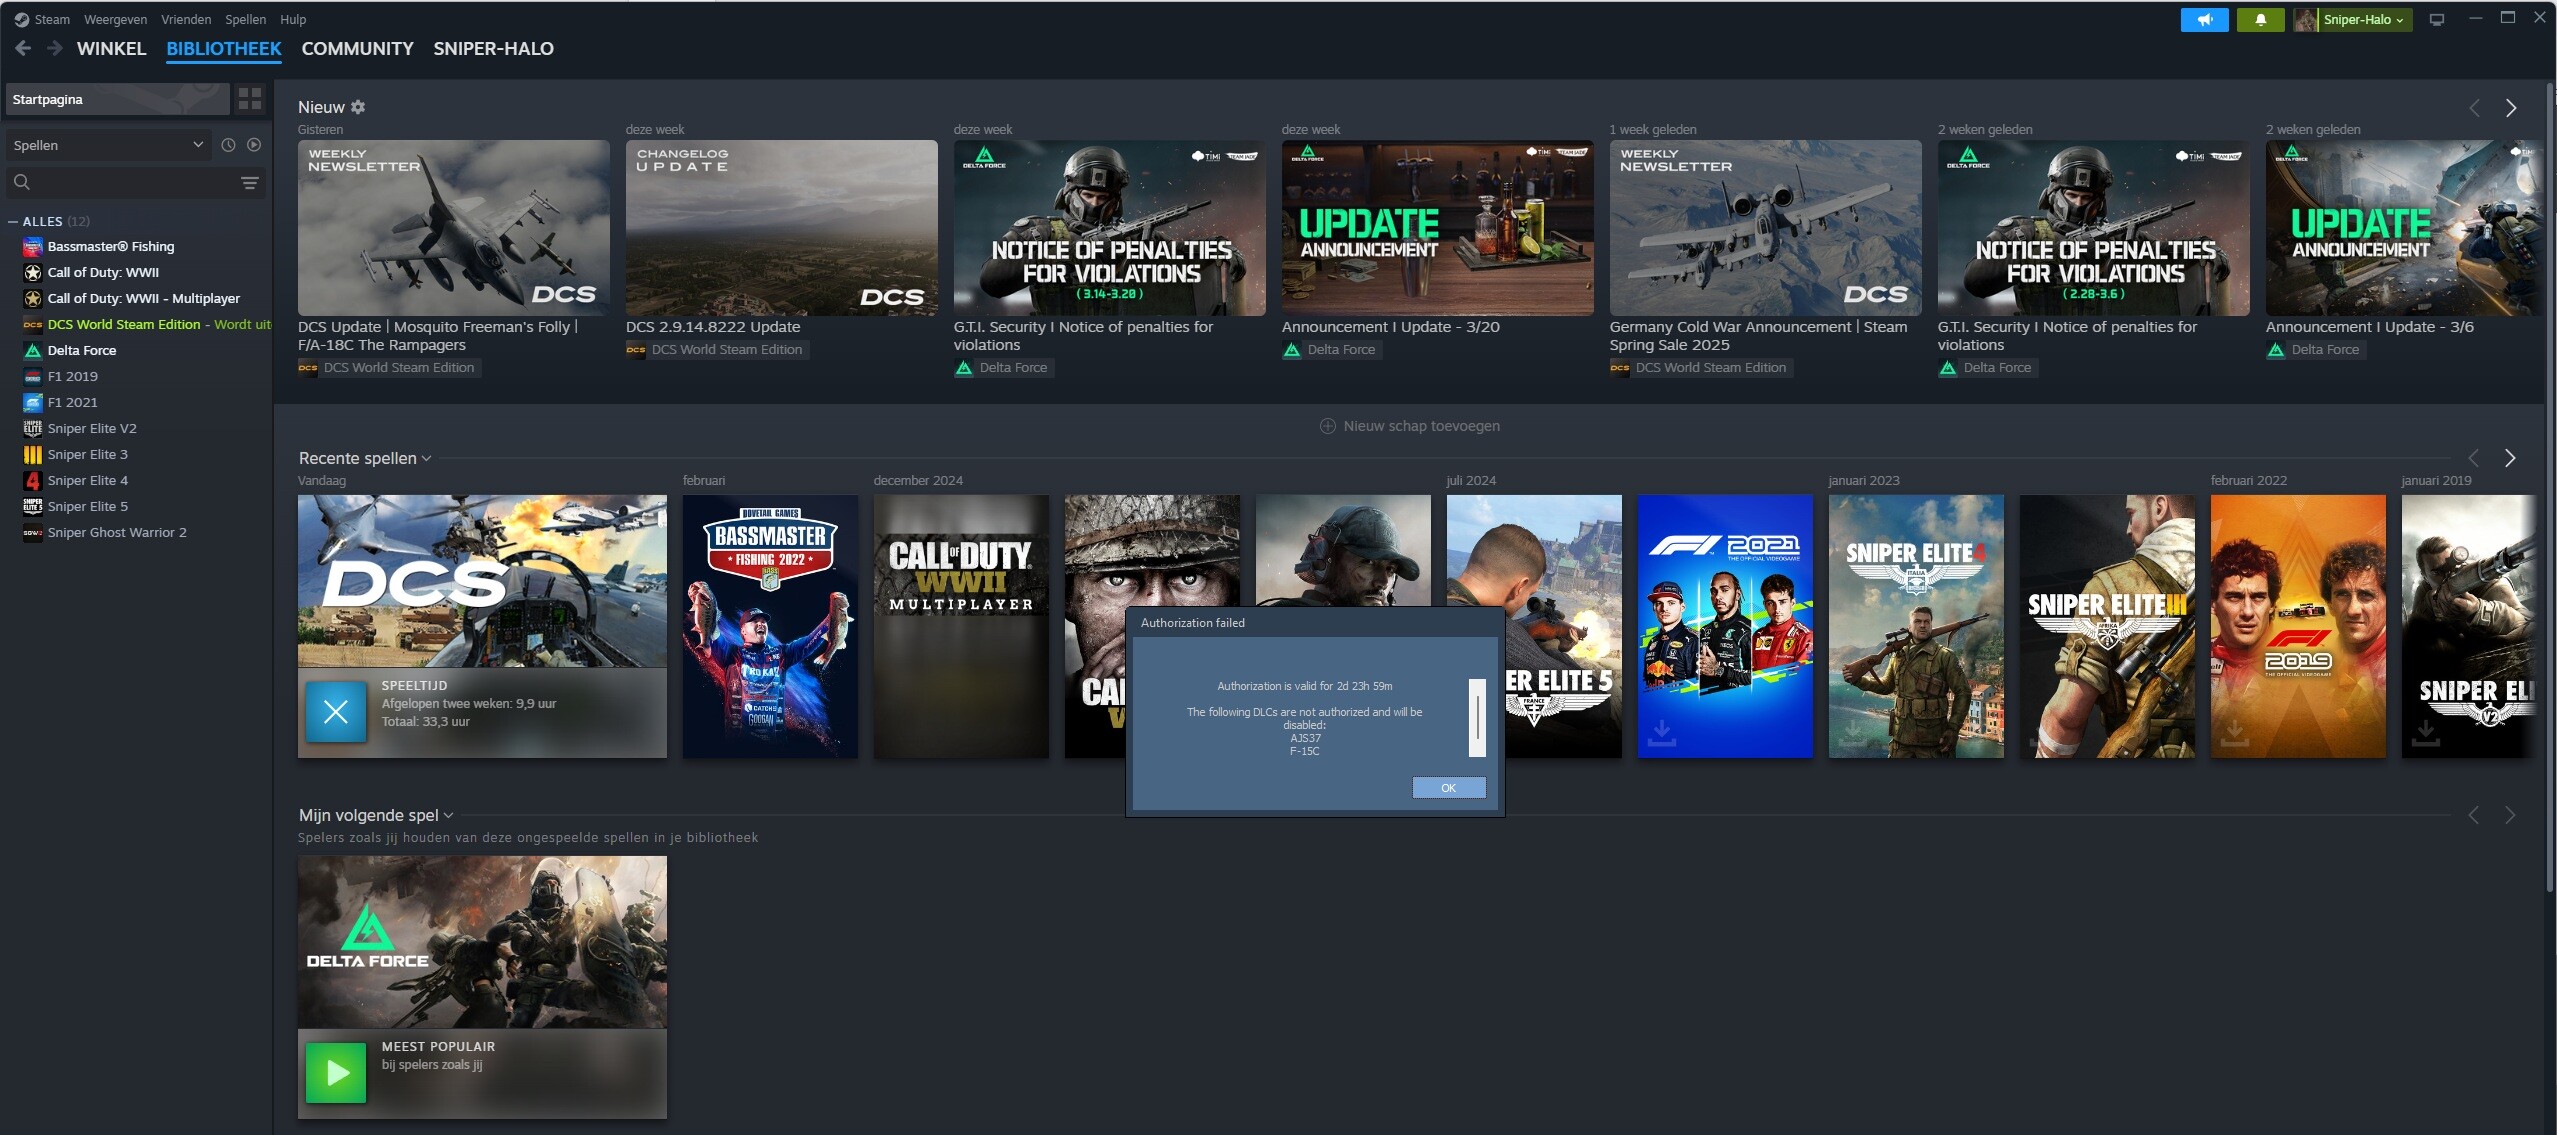This screenshot has width=2557, height=1135.
Task: Select Call of Duty: WWII in sidebar
Action: (x=103, y=272)
